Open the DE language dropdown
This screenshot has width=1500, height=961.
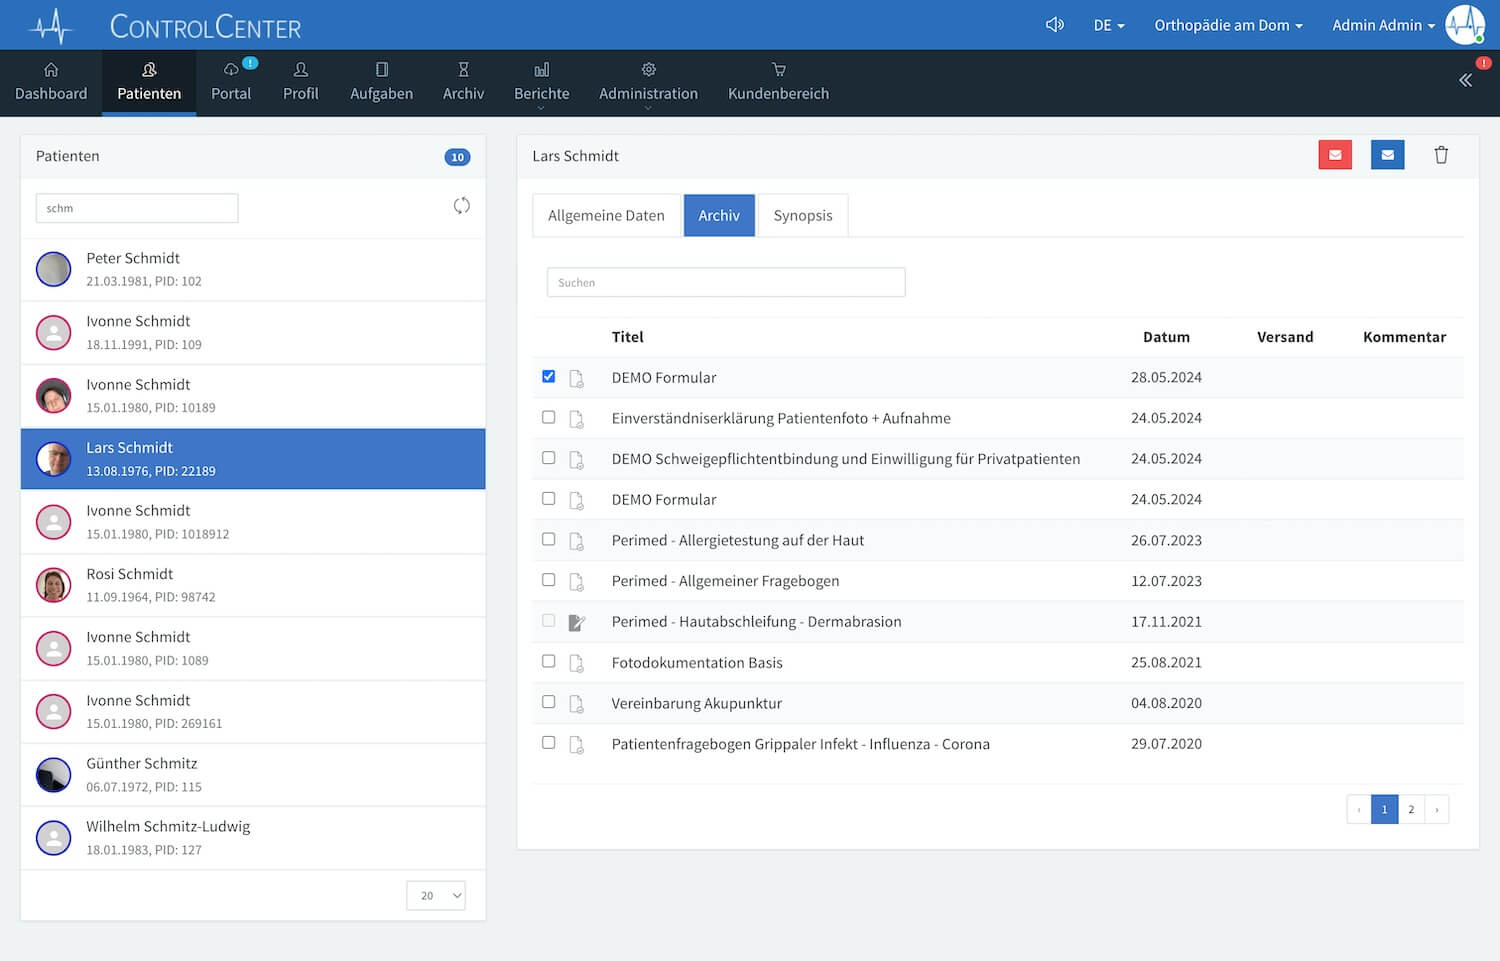(1108, 25)
